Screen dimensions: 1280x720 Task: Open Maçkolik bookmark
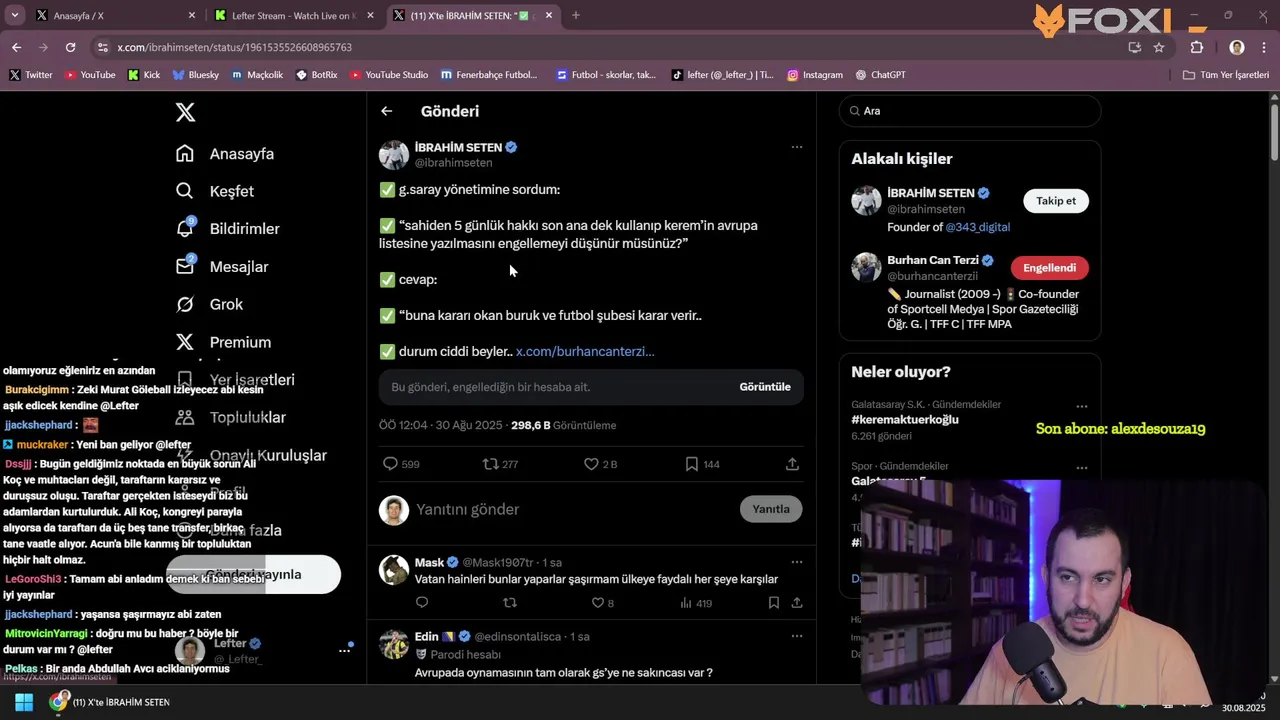(x=257, y=75)
